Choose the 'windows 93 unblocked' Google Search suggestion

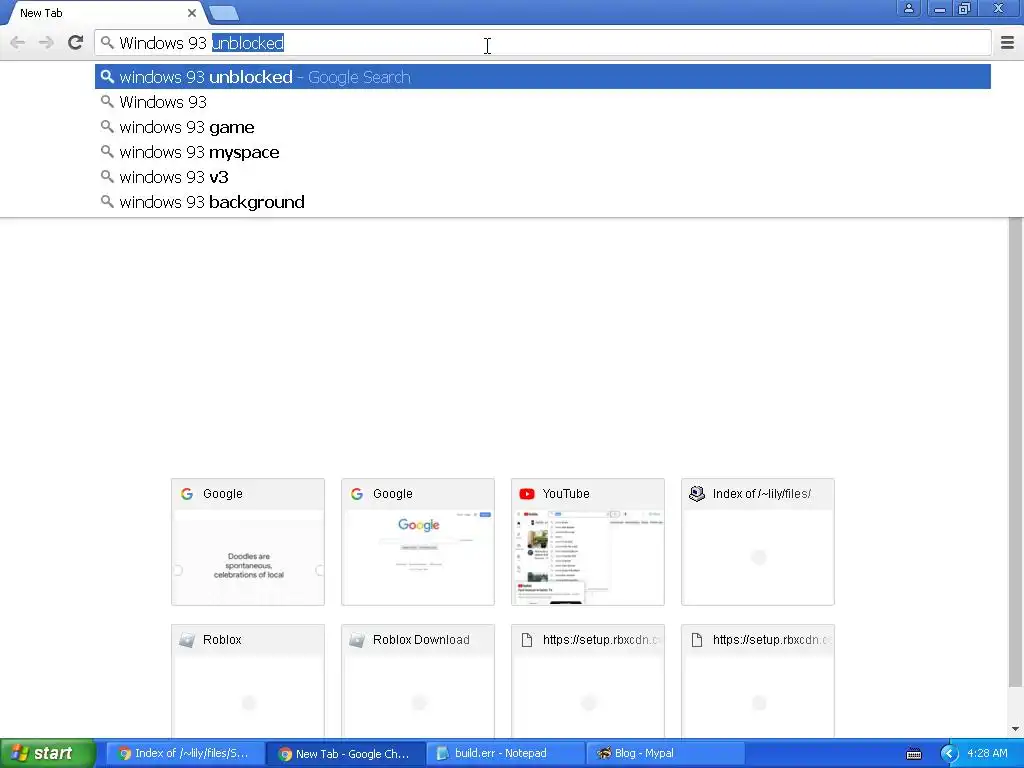coord(543,77)
